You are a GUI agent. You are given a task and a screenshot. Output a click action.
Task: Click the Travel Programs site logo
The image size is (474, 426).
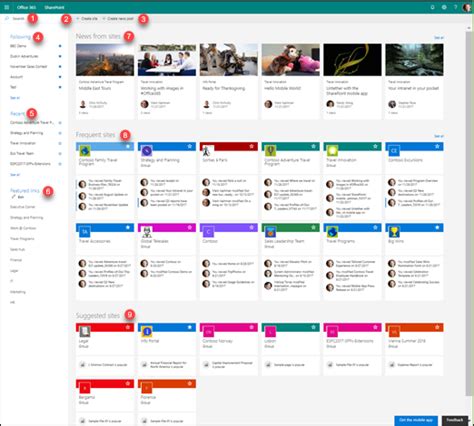[x=332, y=232]
